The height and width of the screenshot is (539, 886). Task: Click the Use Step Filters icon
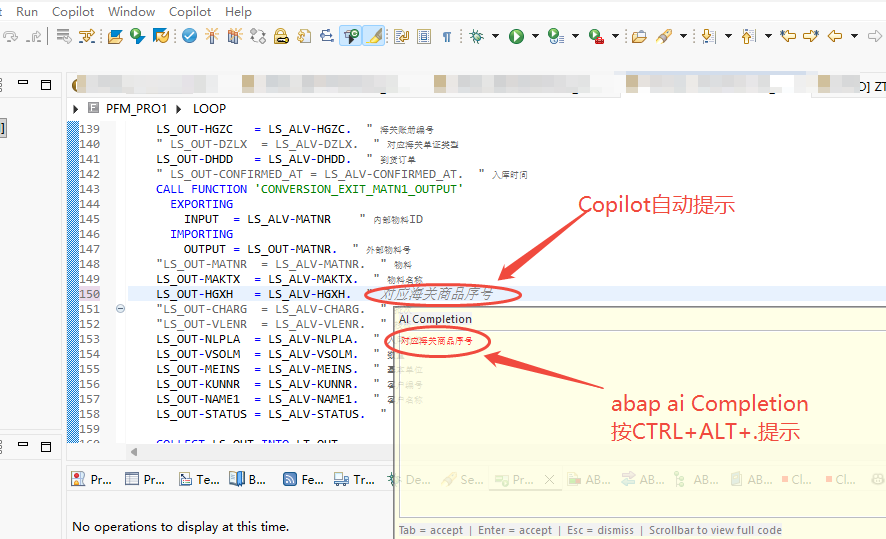pos(87,37)
